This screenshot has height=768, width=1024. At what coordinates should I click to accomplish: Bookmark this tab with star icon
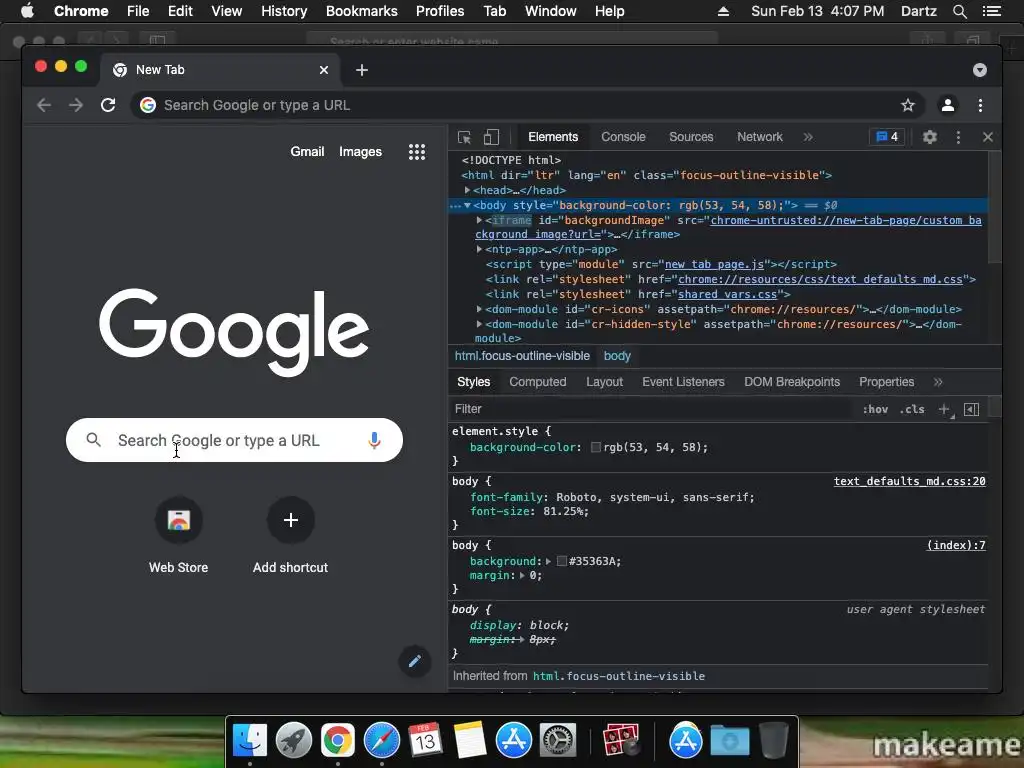point(908,105)
